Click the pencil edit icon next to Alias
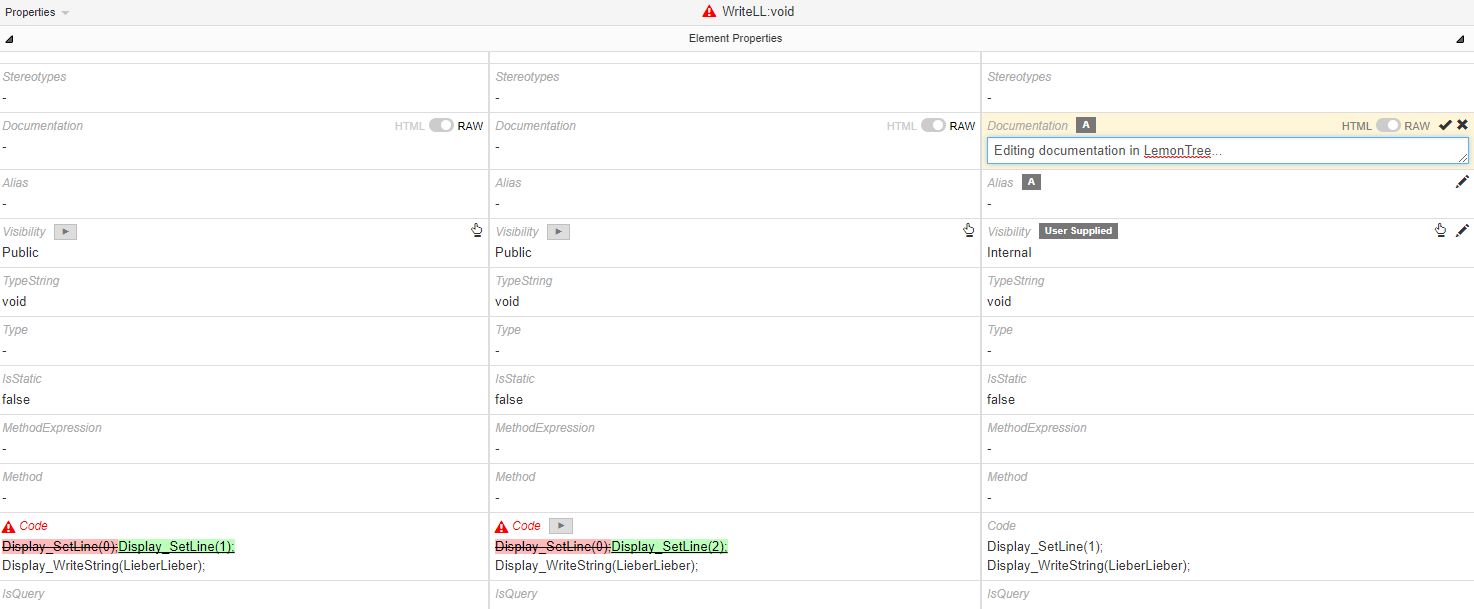 pos(1462,181)
